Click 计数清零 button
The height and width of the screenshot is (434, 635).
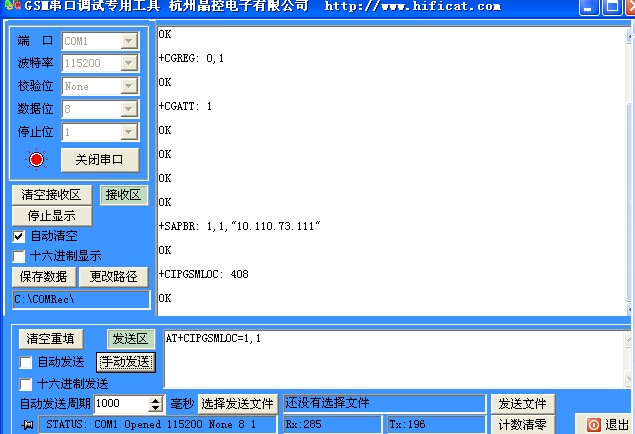point(522,424)
